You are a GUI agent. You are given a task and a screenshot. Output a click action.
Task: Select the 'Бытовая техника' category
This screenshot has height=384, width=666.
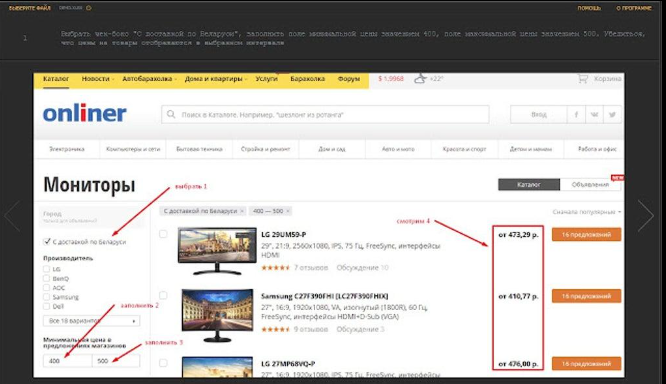199,149
